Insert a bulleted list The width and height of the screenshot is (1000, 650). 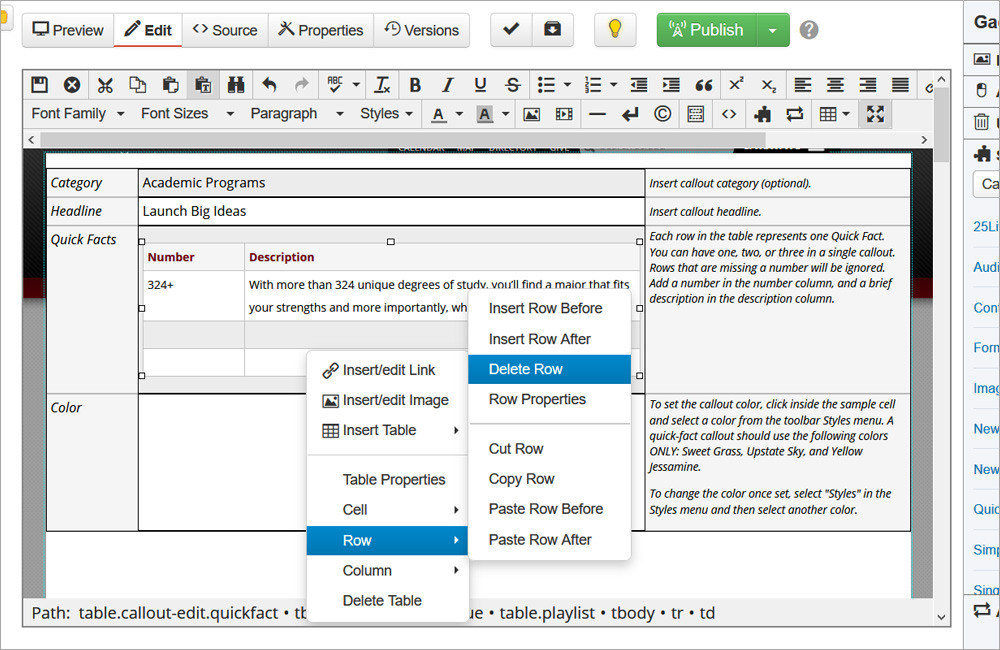546,85
